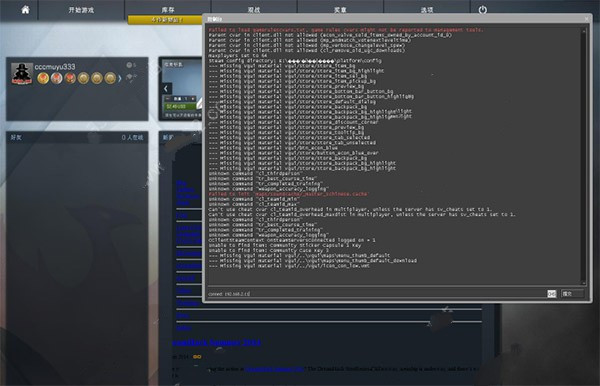Screen dimensions: 600x386
Task: Click the 'OnSteamServersConnected logged on = 1' line
Action: click(292, 240)
